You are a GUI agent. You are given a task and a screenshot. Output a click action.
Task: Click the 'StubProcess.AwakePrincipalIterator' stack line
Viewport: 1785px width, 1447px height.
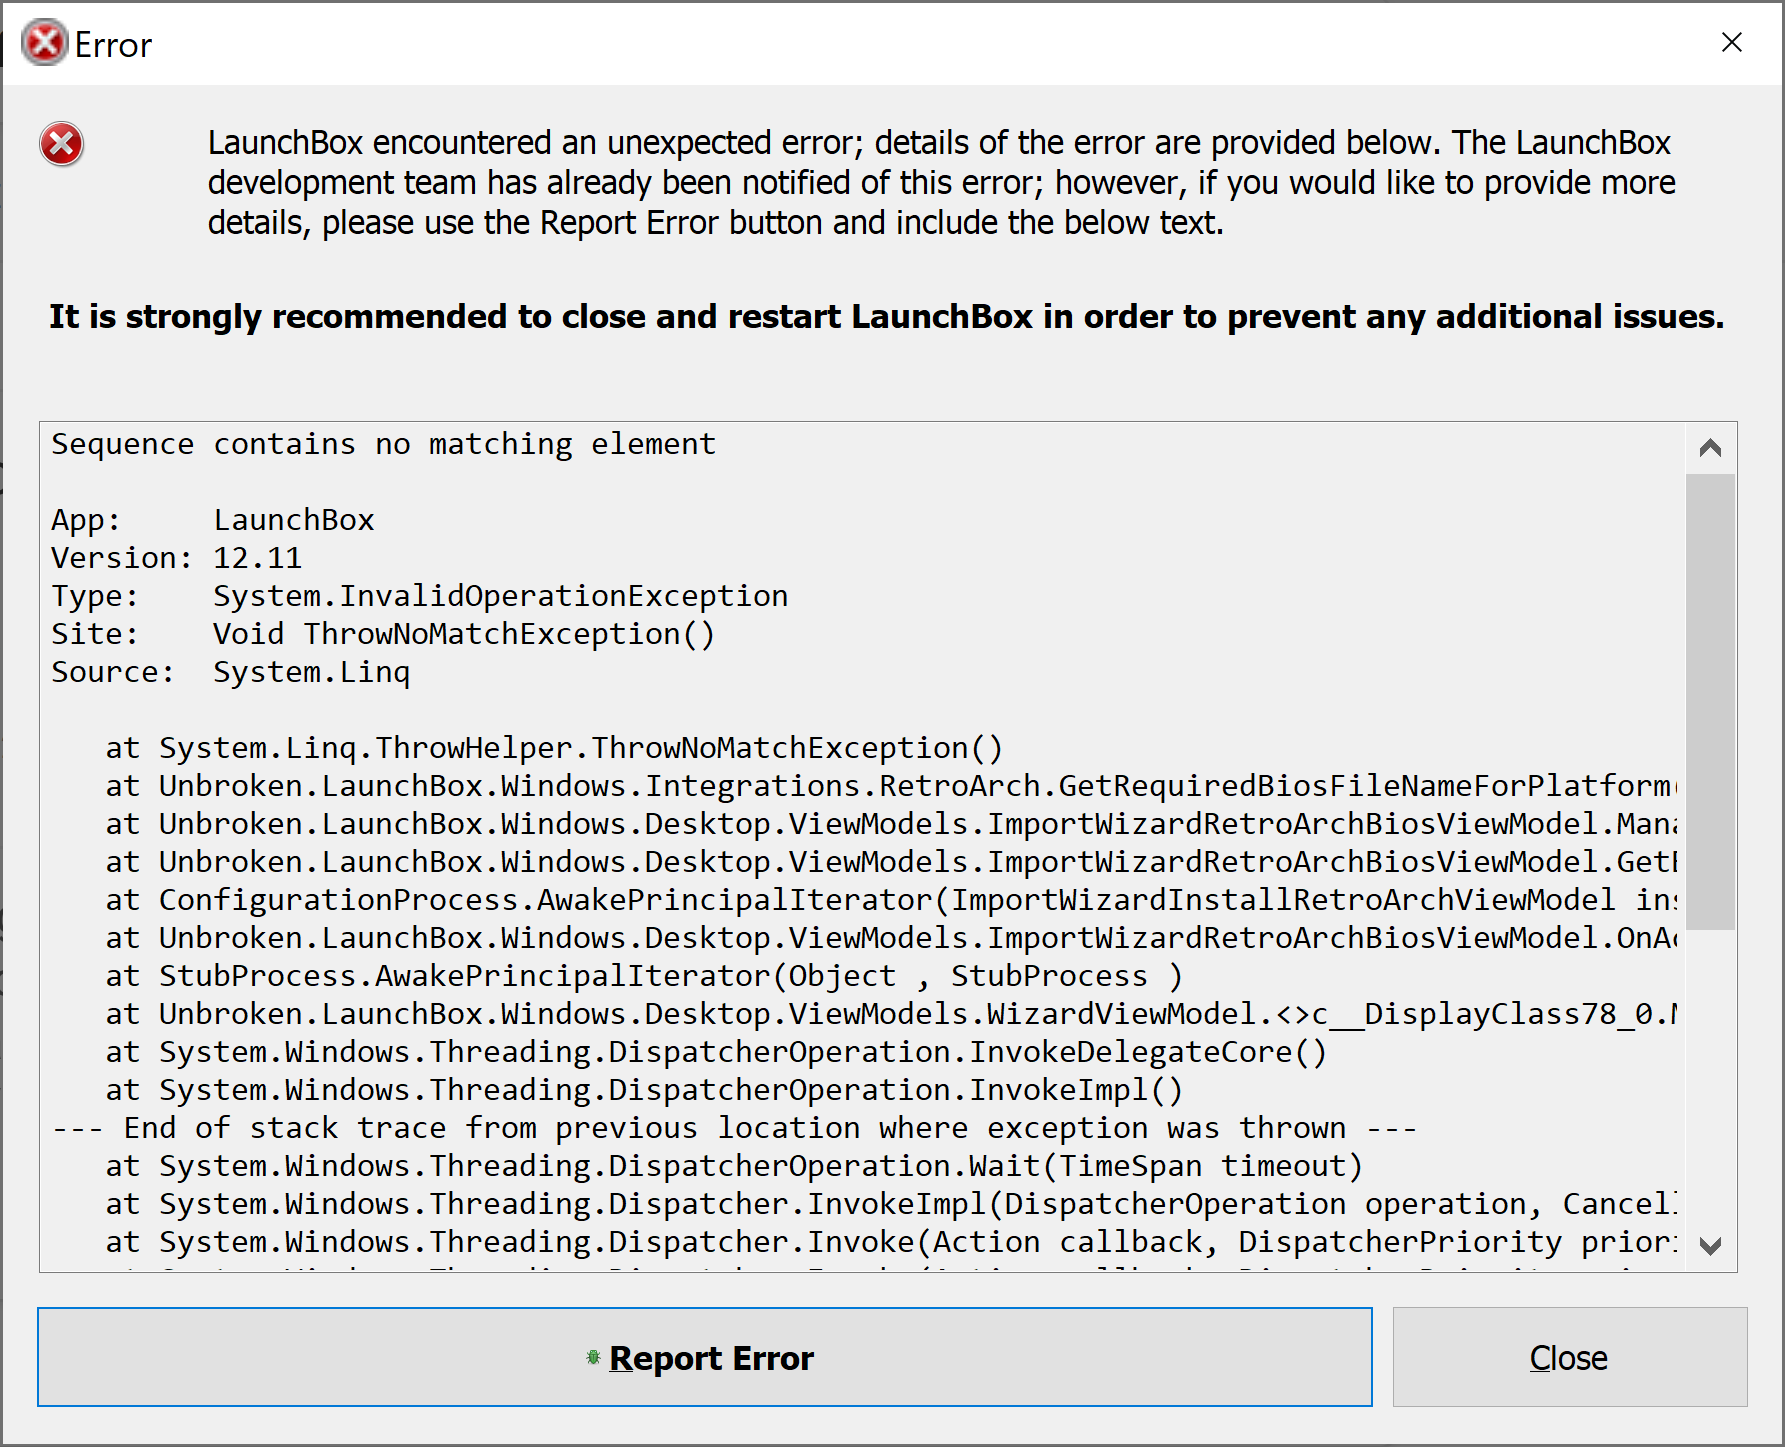click(644, 976)
